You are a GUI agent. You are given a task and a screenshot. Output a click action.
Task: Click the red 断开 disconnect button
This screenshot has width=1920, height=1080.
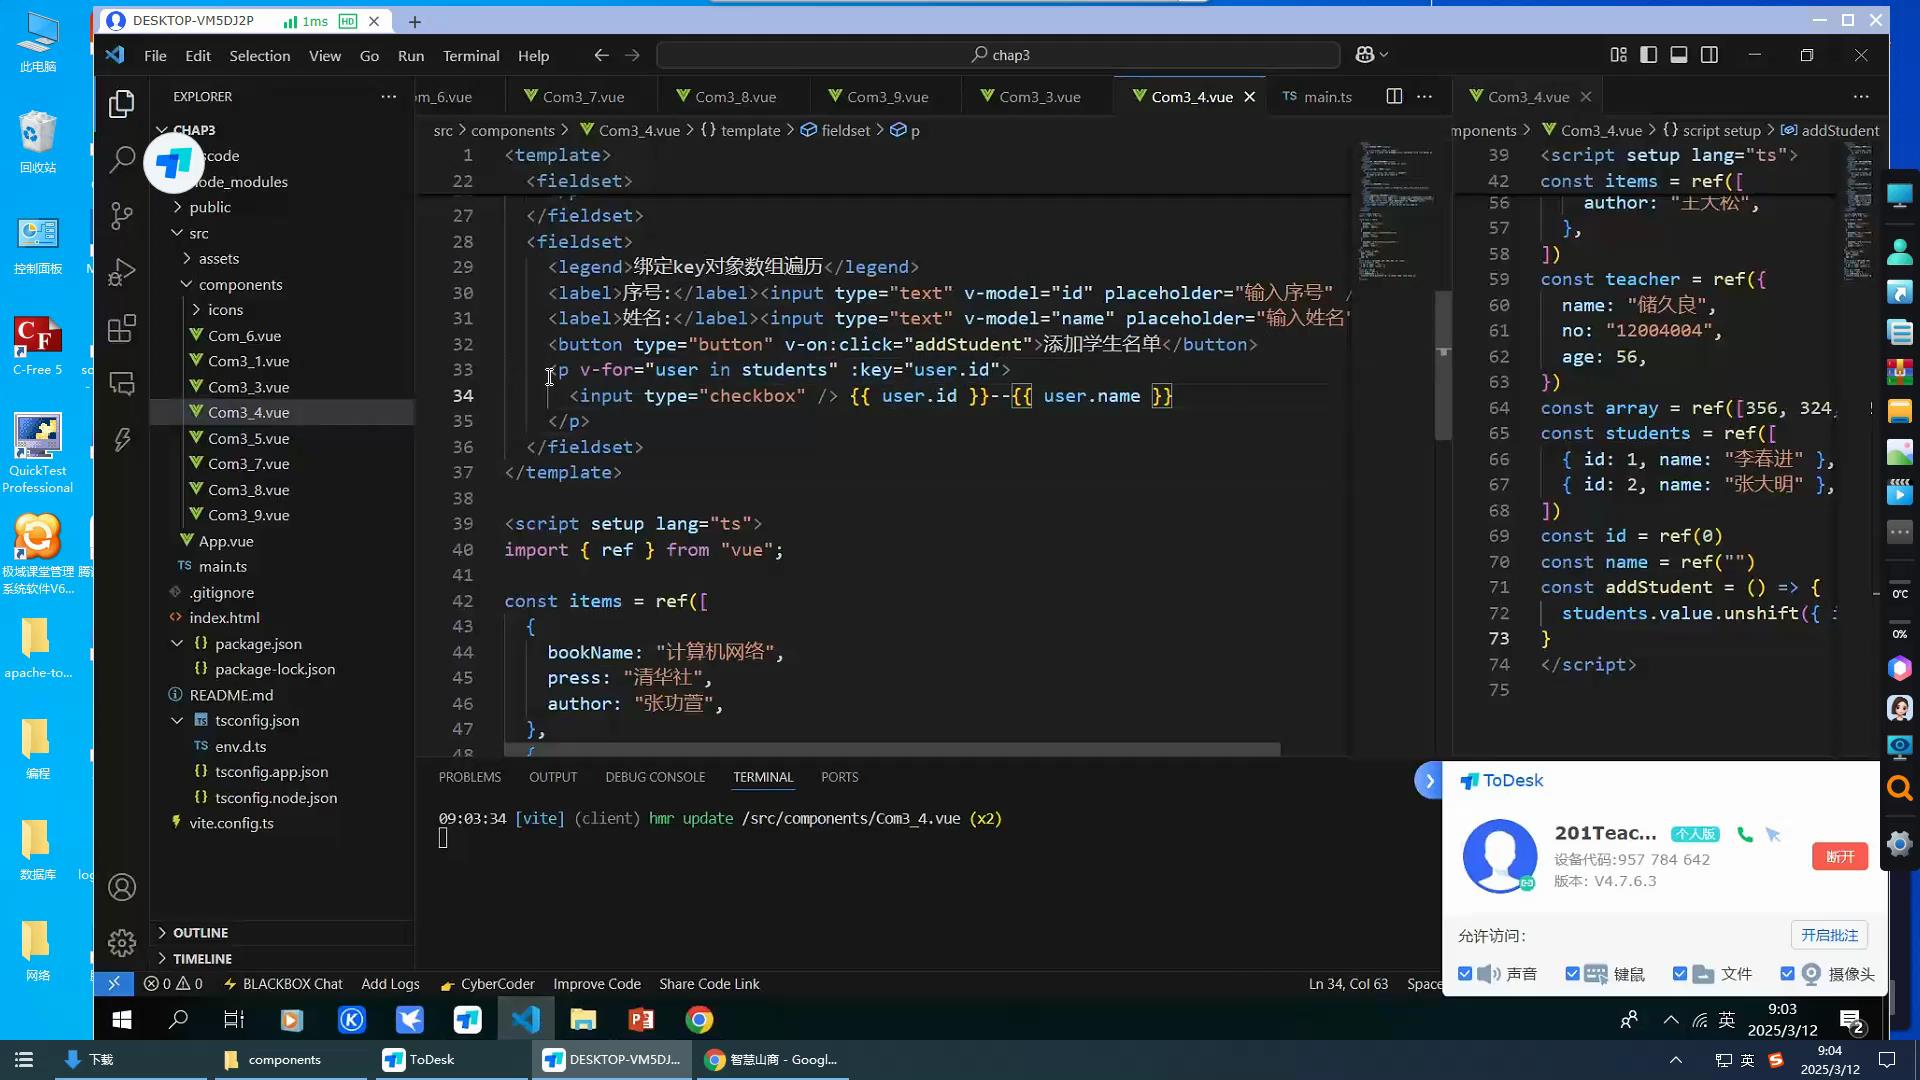[1839, 856]
